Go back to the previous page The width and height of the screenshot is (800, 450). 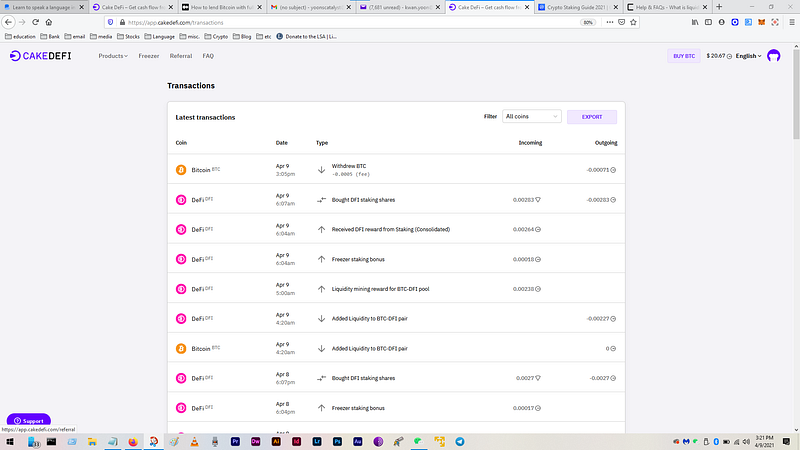(8, 22)
